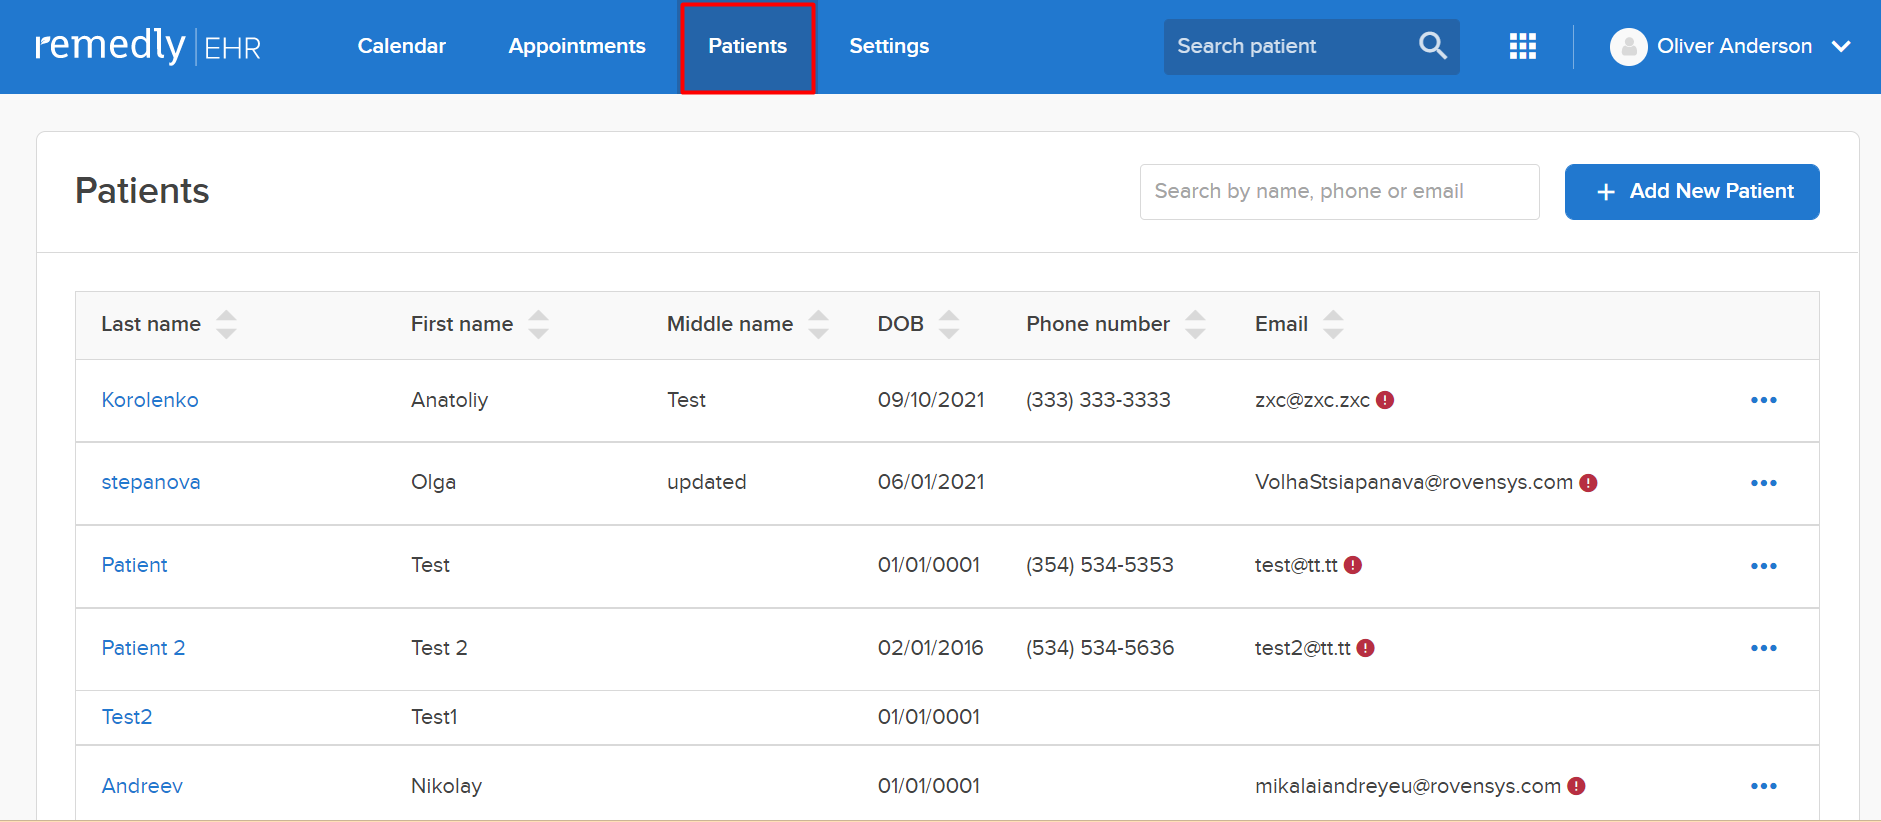Sort patients by DOB column

coord(949,324)
